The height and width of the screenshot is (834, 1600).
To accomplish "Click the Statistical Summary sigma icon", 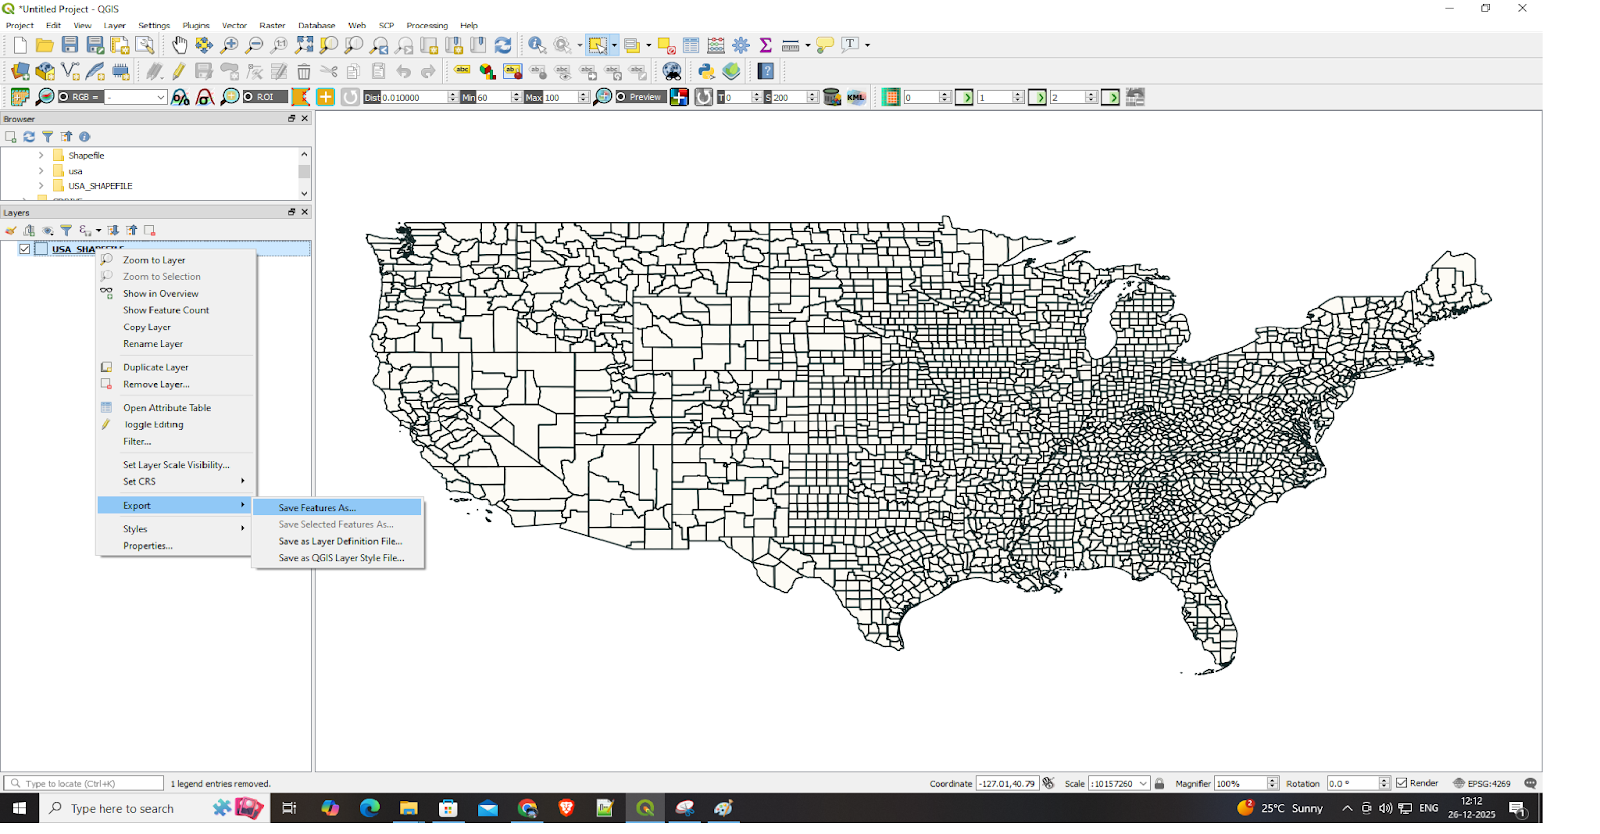I will [x=766, y=45].
